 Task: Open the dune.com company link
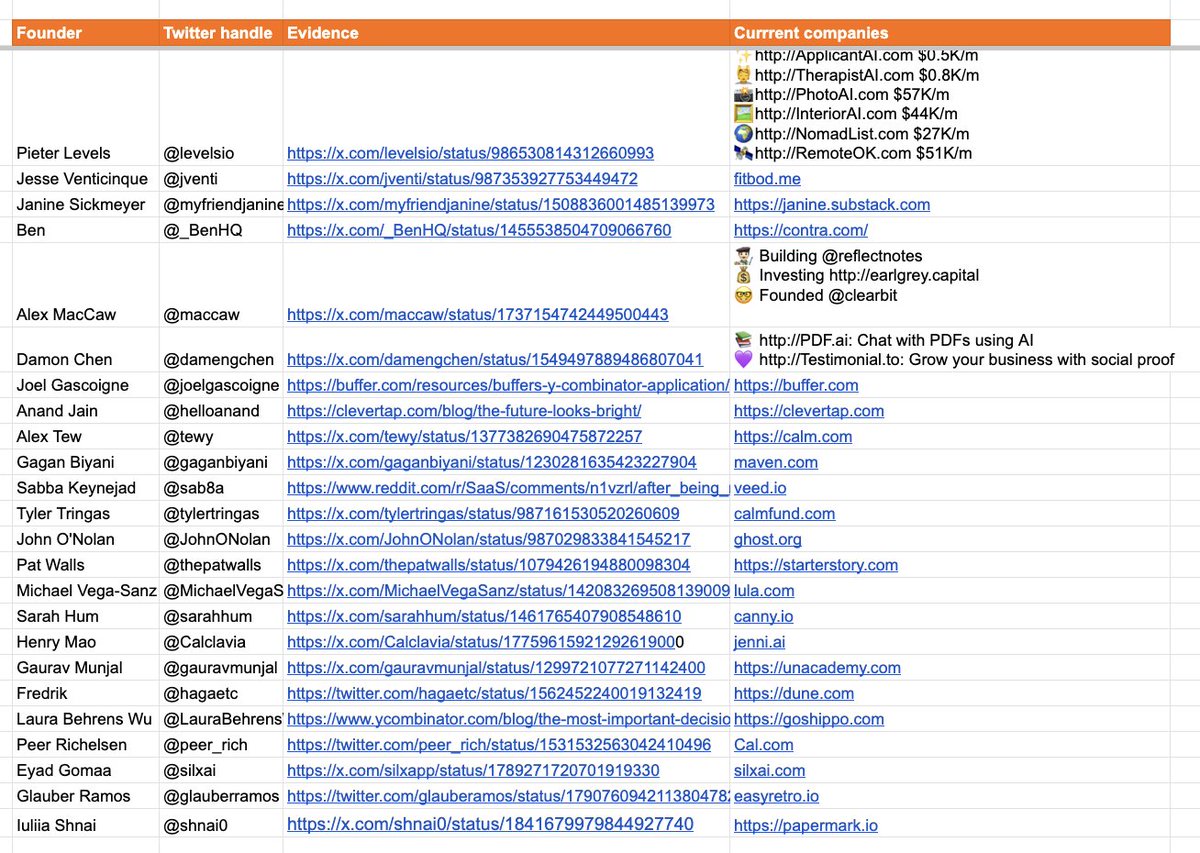(x=794, y=693)
